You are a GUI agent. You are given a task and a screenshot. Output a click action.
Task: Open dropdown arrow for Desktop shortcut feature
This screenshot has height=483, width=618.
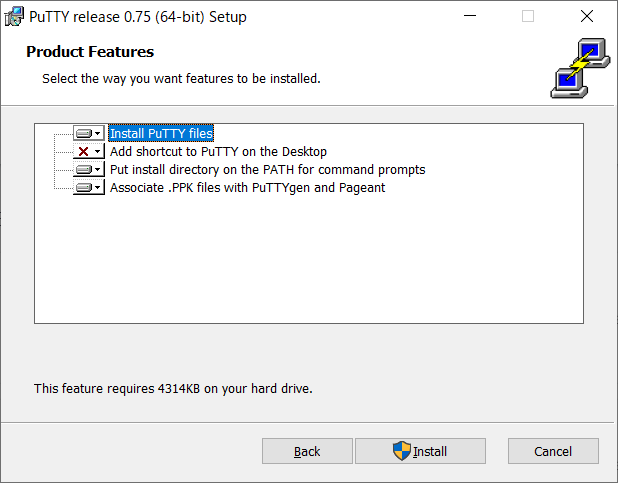point(98,151)
